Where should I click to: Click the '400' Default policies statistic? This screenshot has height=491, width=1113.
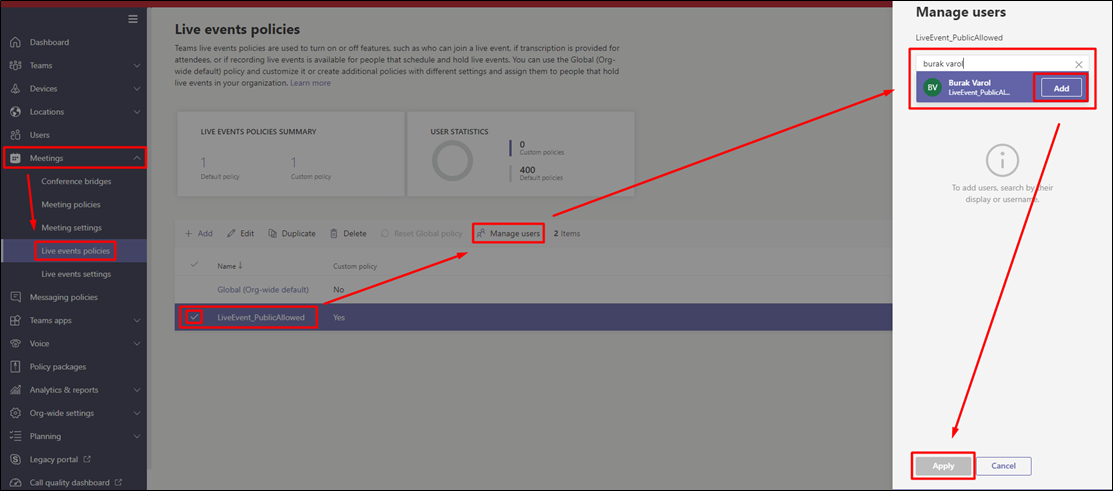tap(527, 170)
